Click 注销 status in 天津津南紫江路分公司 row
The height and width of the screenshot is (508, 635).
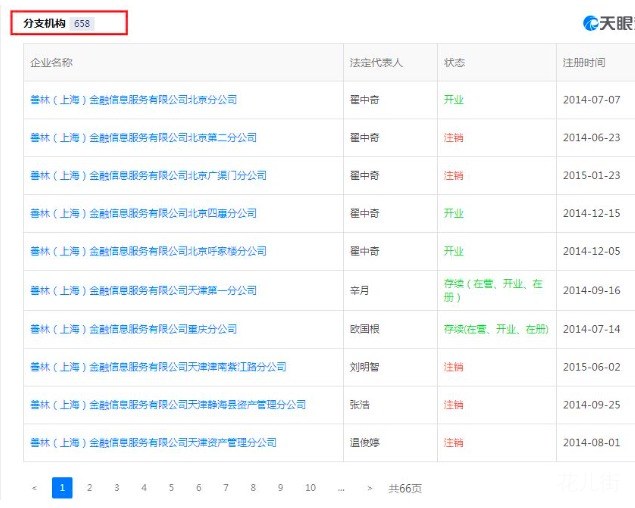click(454, 367)
